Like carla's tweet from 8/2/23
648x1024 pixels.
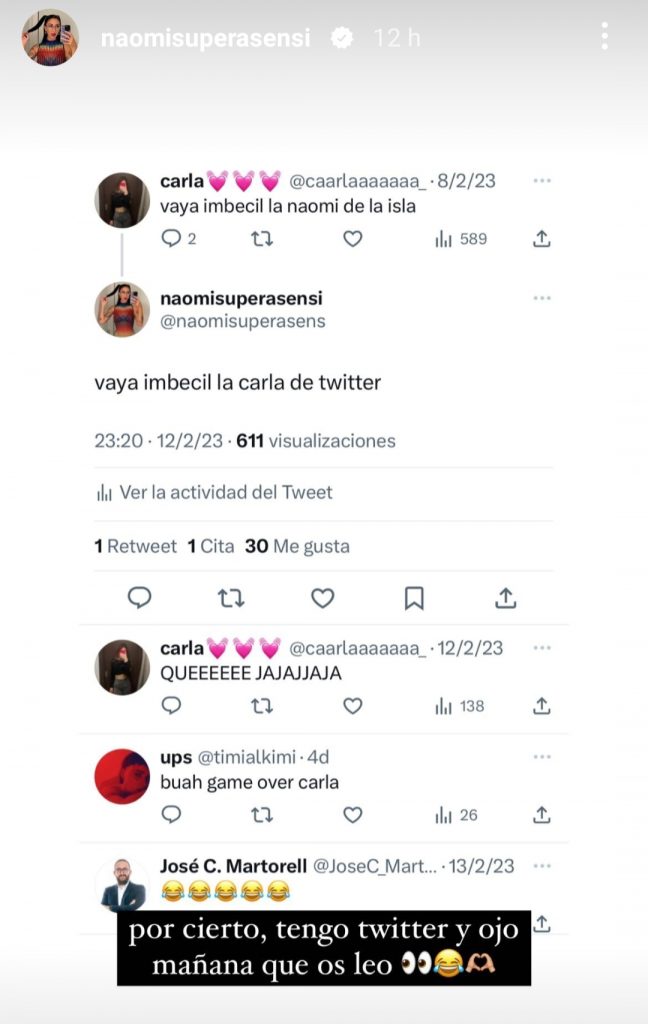point(352,239)
